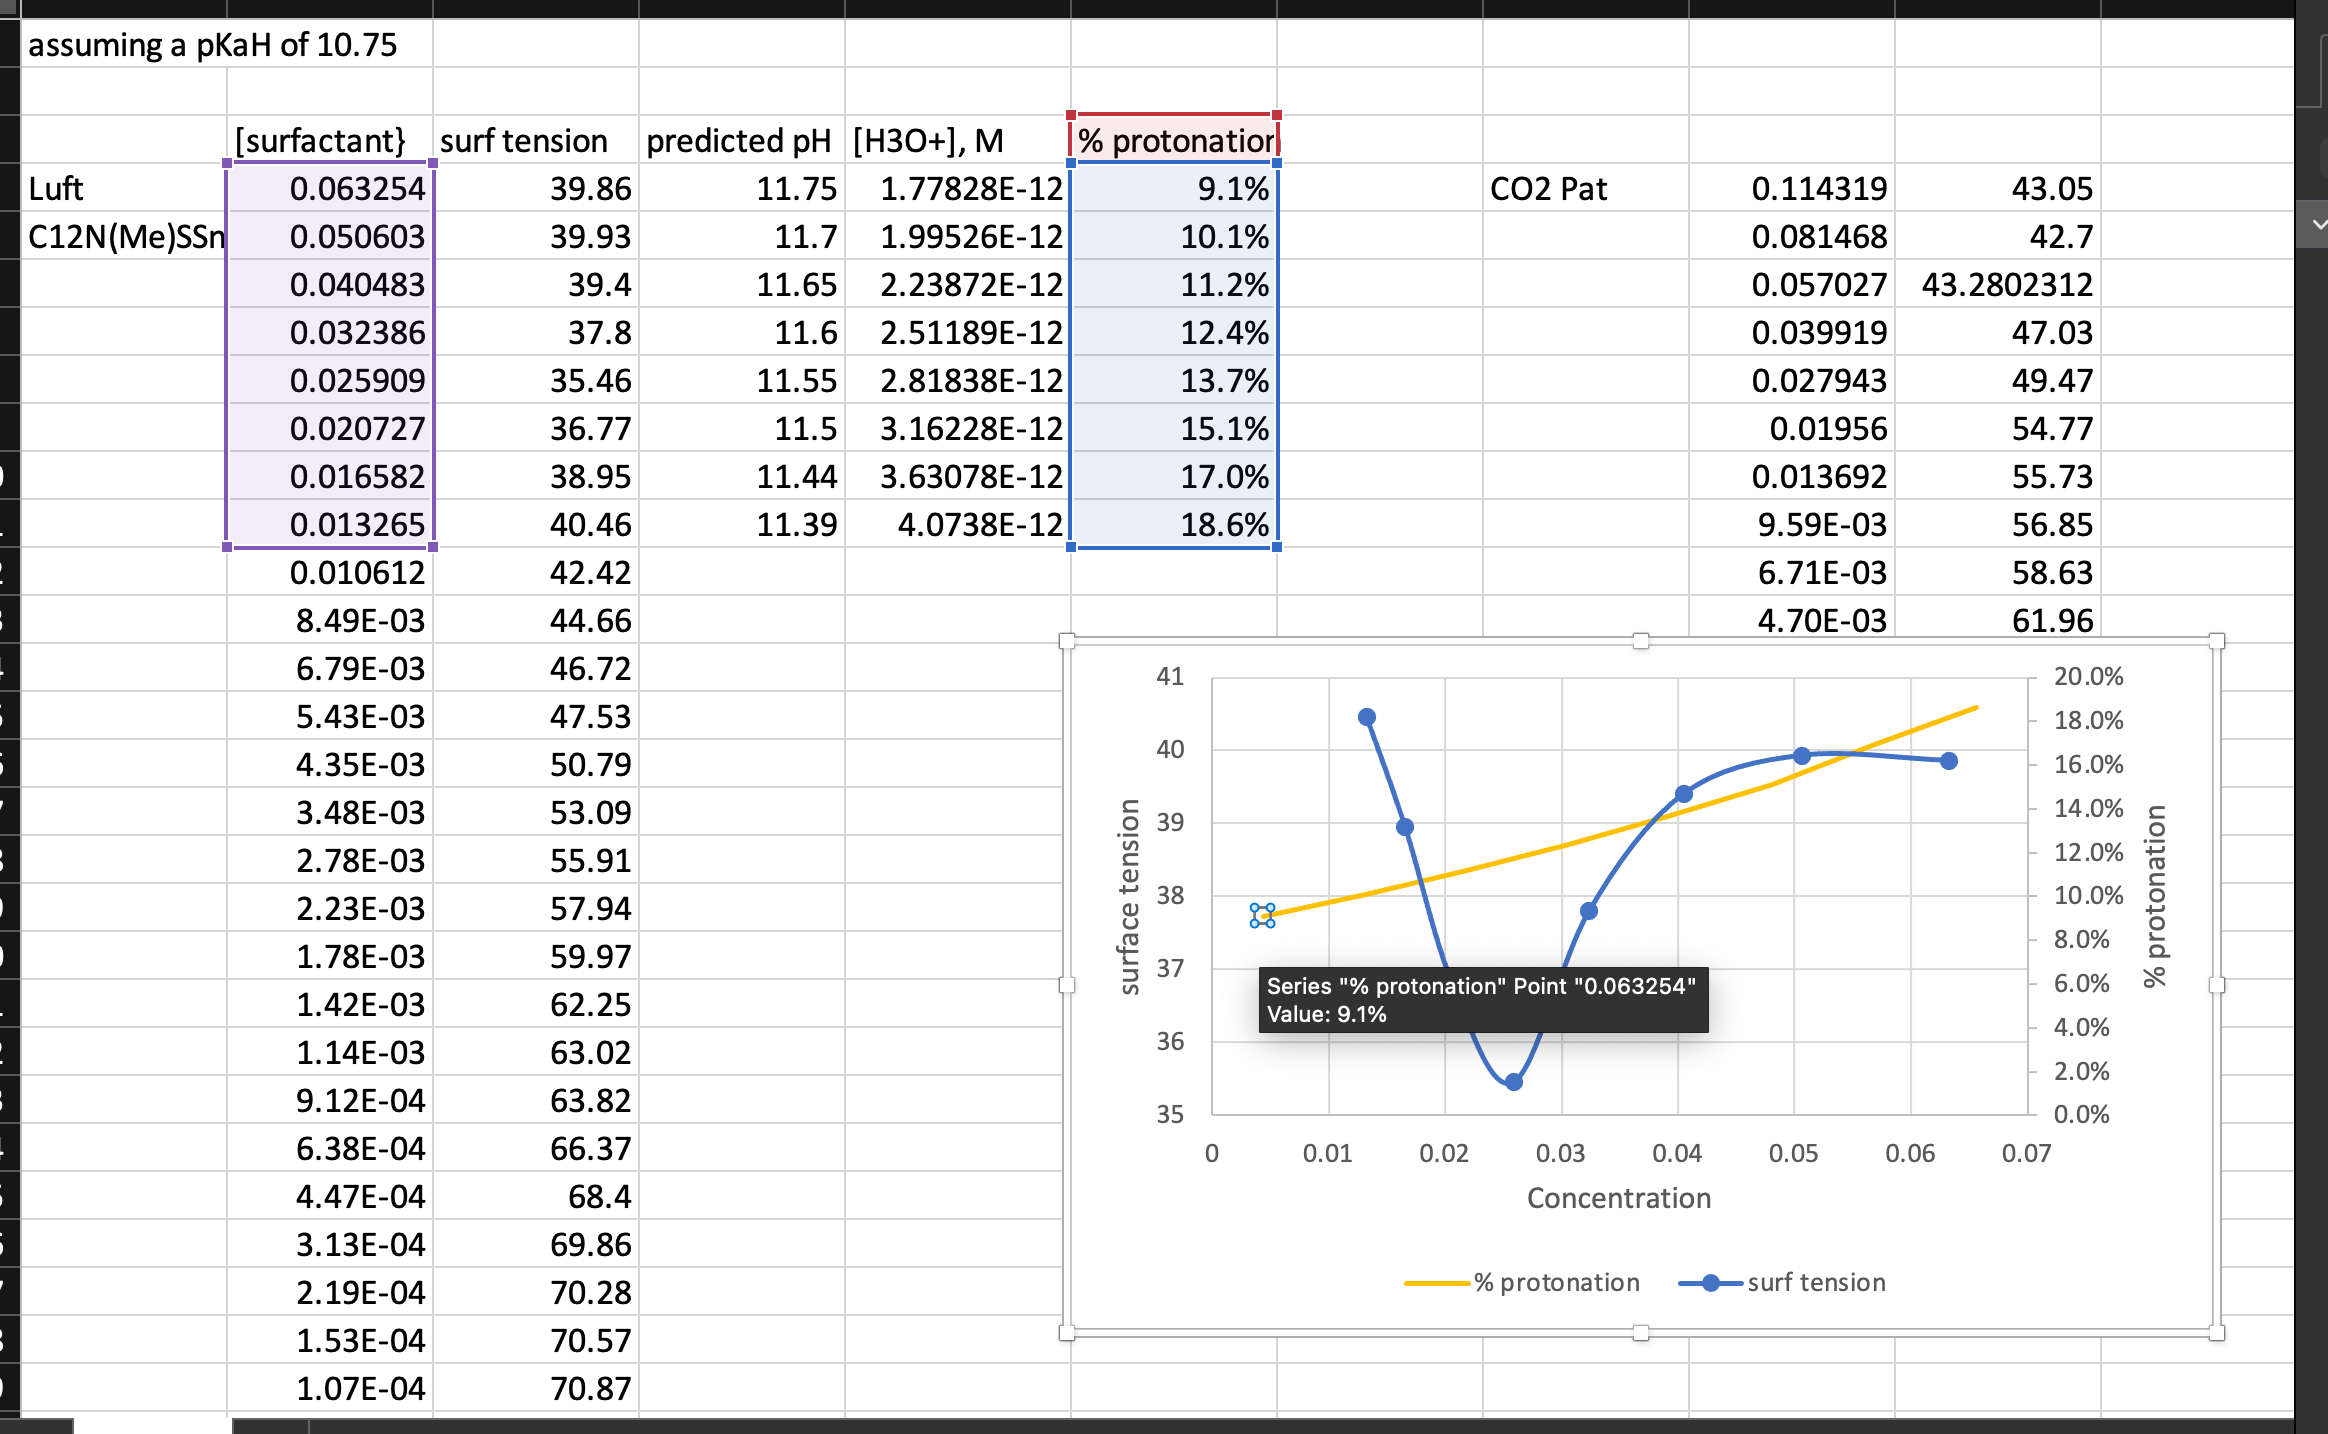Expand the chevron dropdown at right edge
This screenshot has height=1434, width=2328.
(x=2318, y=225)
